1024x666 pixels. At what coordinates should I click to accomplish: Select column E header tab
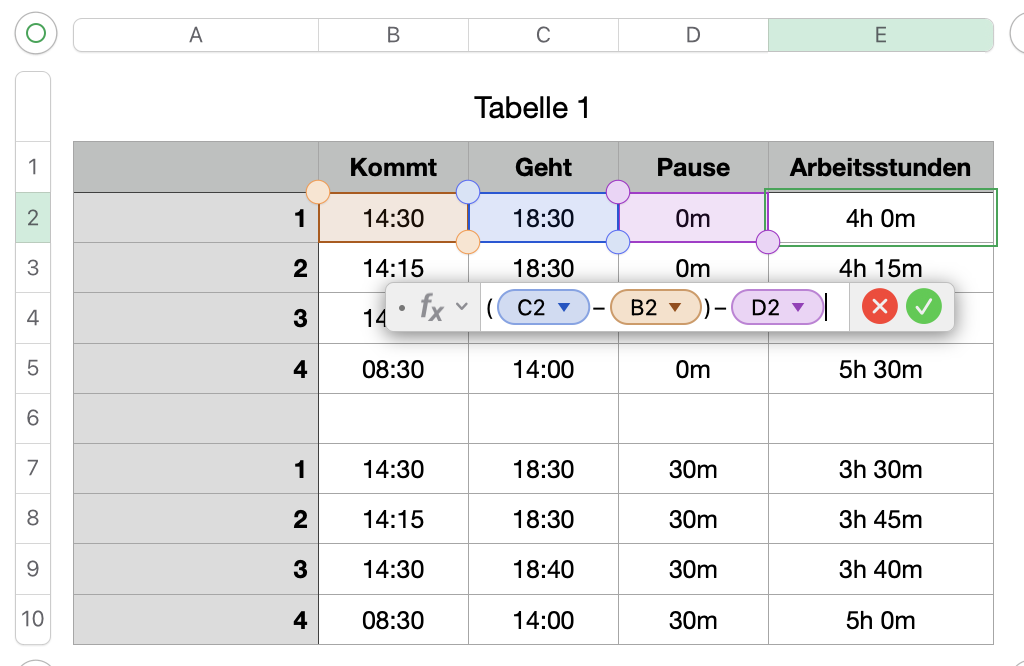[x=880, y=35]
